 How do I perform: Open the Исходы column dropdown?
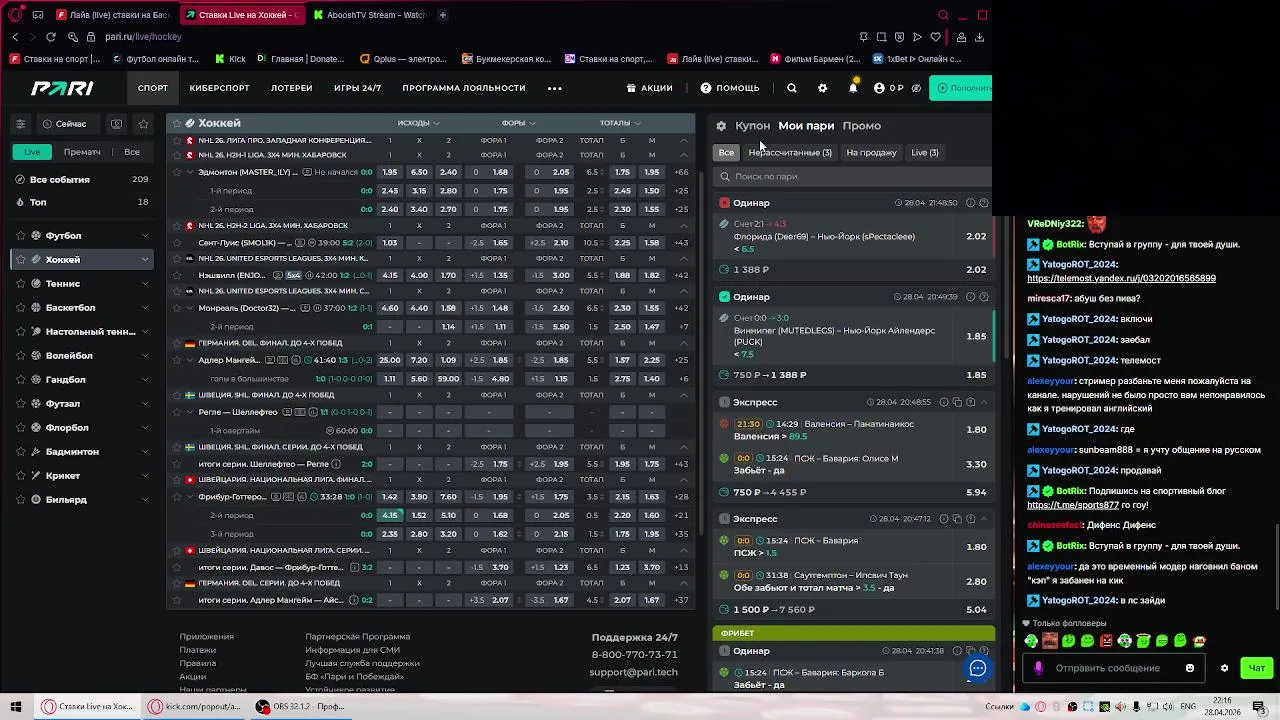point(419,123)
